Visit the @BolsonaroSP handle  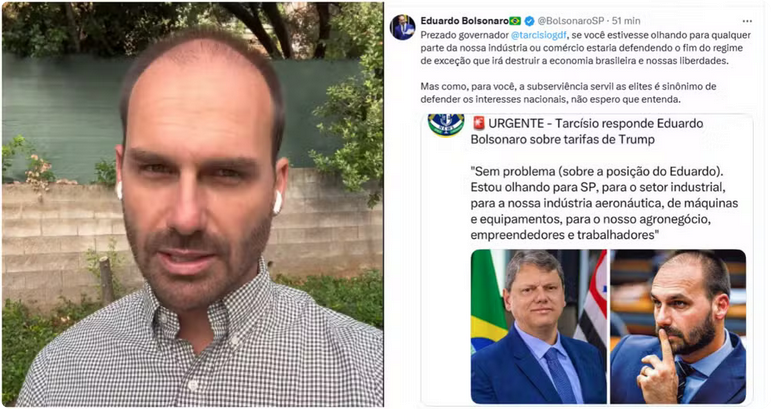570,21
